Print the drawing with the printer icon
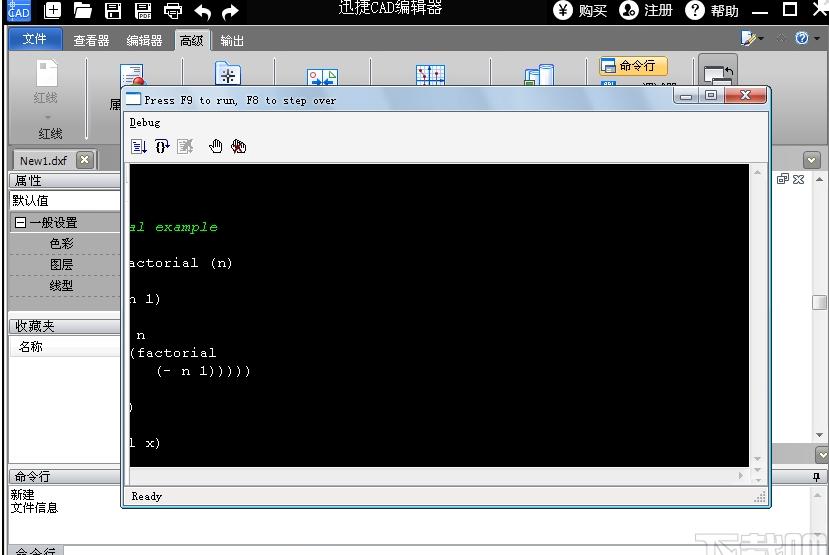This screenshot has height=555, width=829. [x=173, y=10]
